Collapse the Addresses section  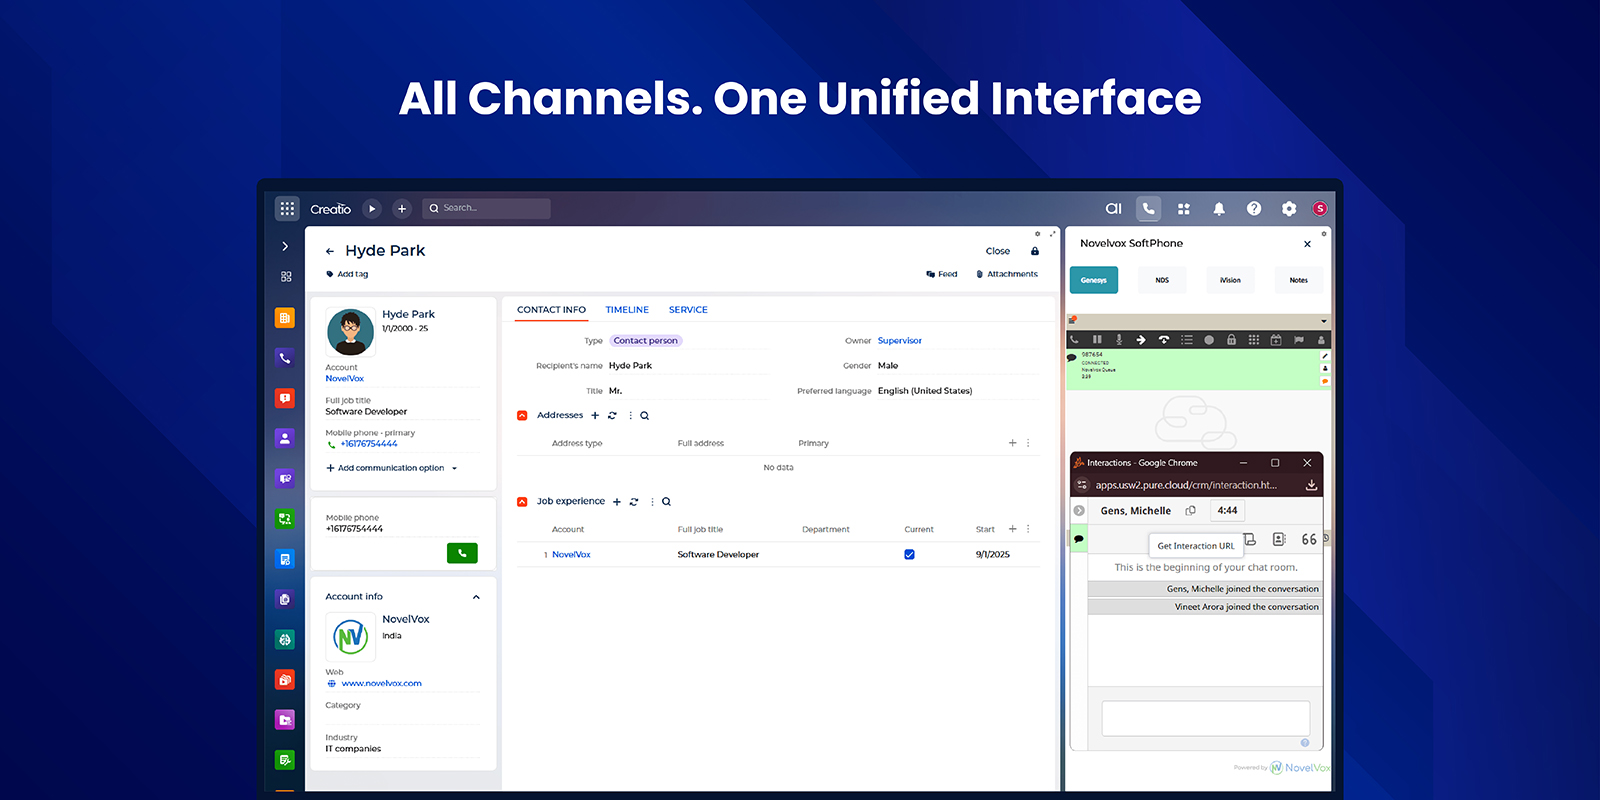tap(522, 416)
